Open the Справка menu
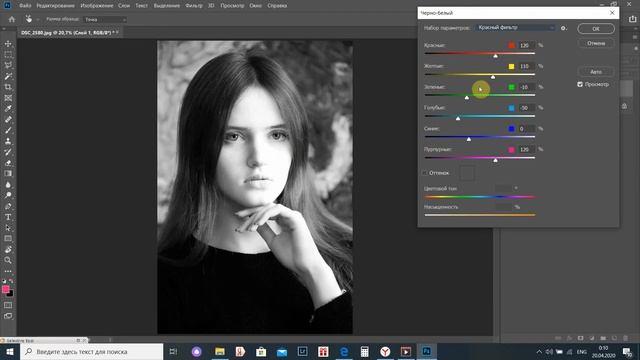The height and width of the screenshot is (360, 640). click(277, 6)
